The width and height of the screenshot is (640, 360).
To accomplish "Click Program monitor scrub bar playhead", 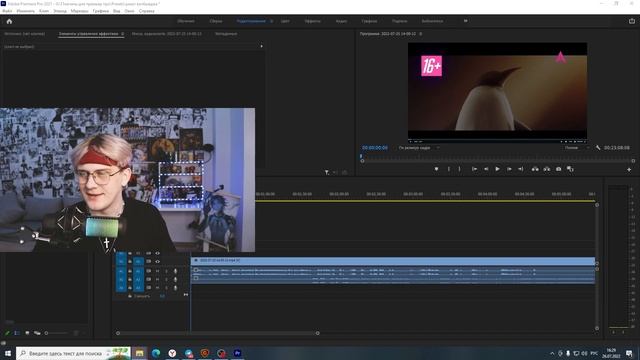I will click(x=361, y=156).
